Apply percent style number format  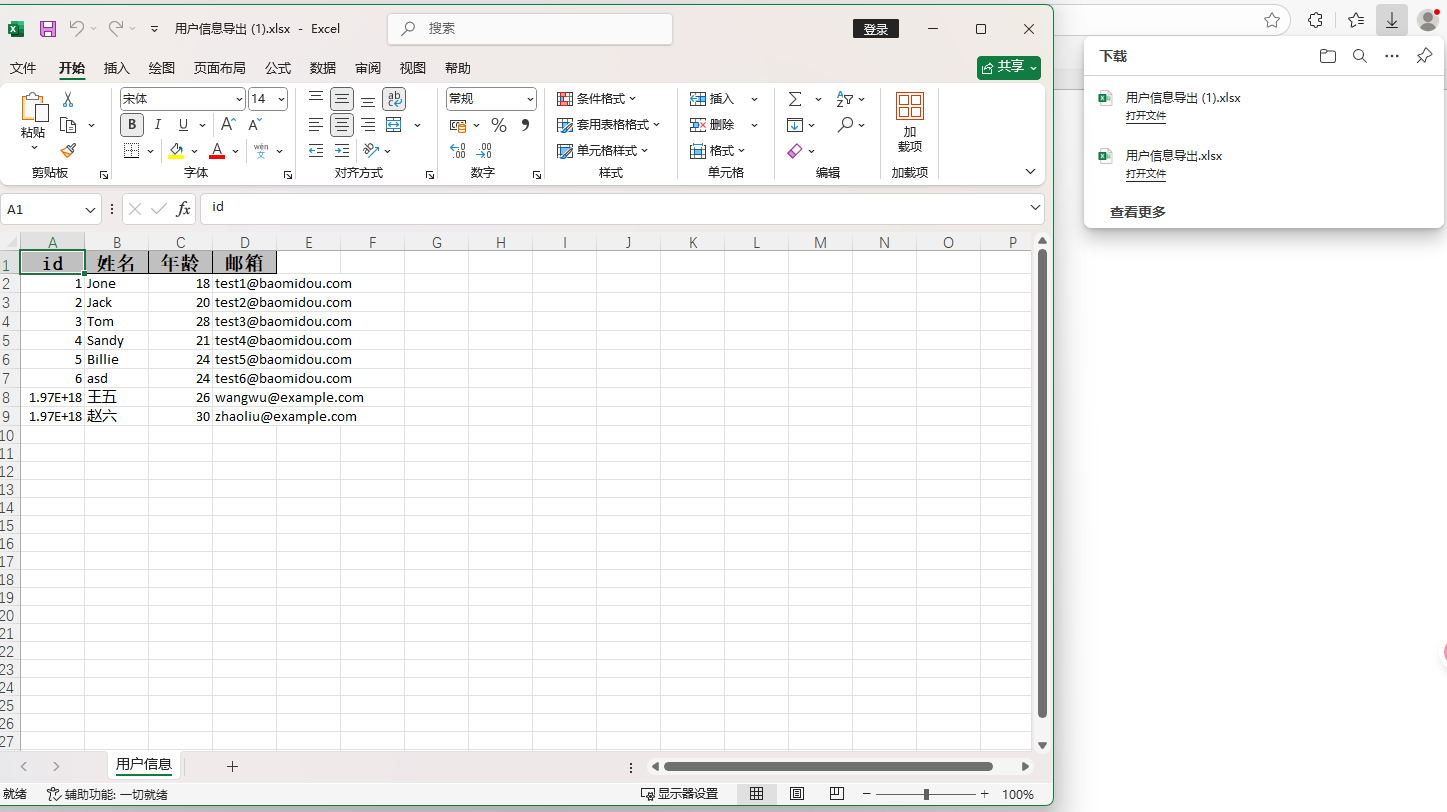click(498, 125)
